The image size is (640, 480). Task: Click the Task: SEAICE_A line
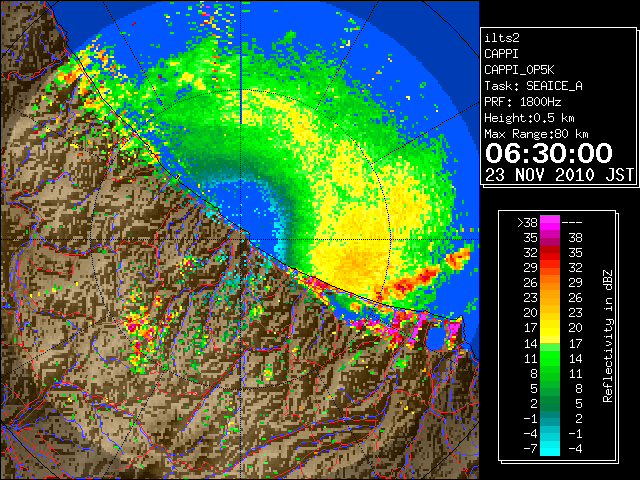coord(533,86)
